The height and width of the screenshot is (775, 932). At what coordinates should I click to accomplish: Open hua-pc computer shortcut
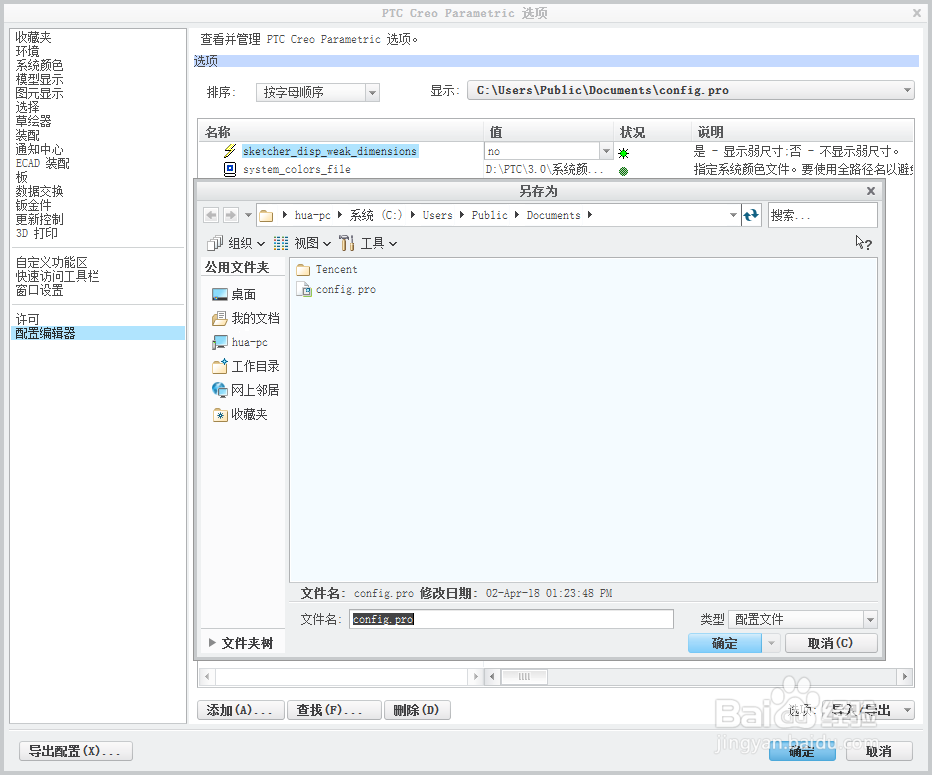tap(240, 342)
